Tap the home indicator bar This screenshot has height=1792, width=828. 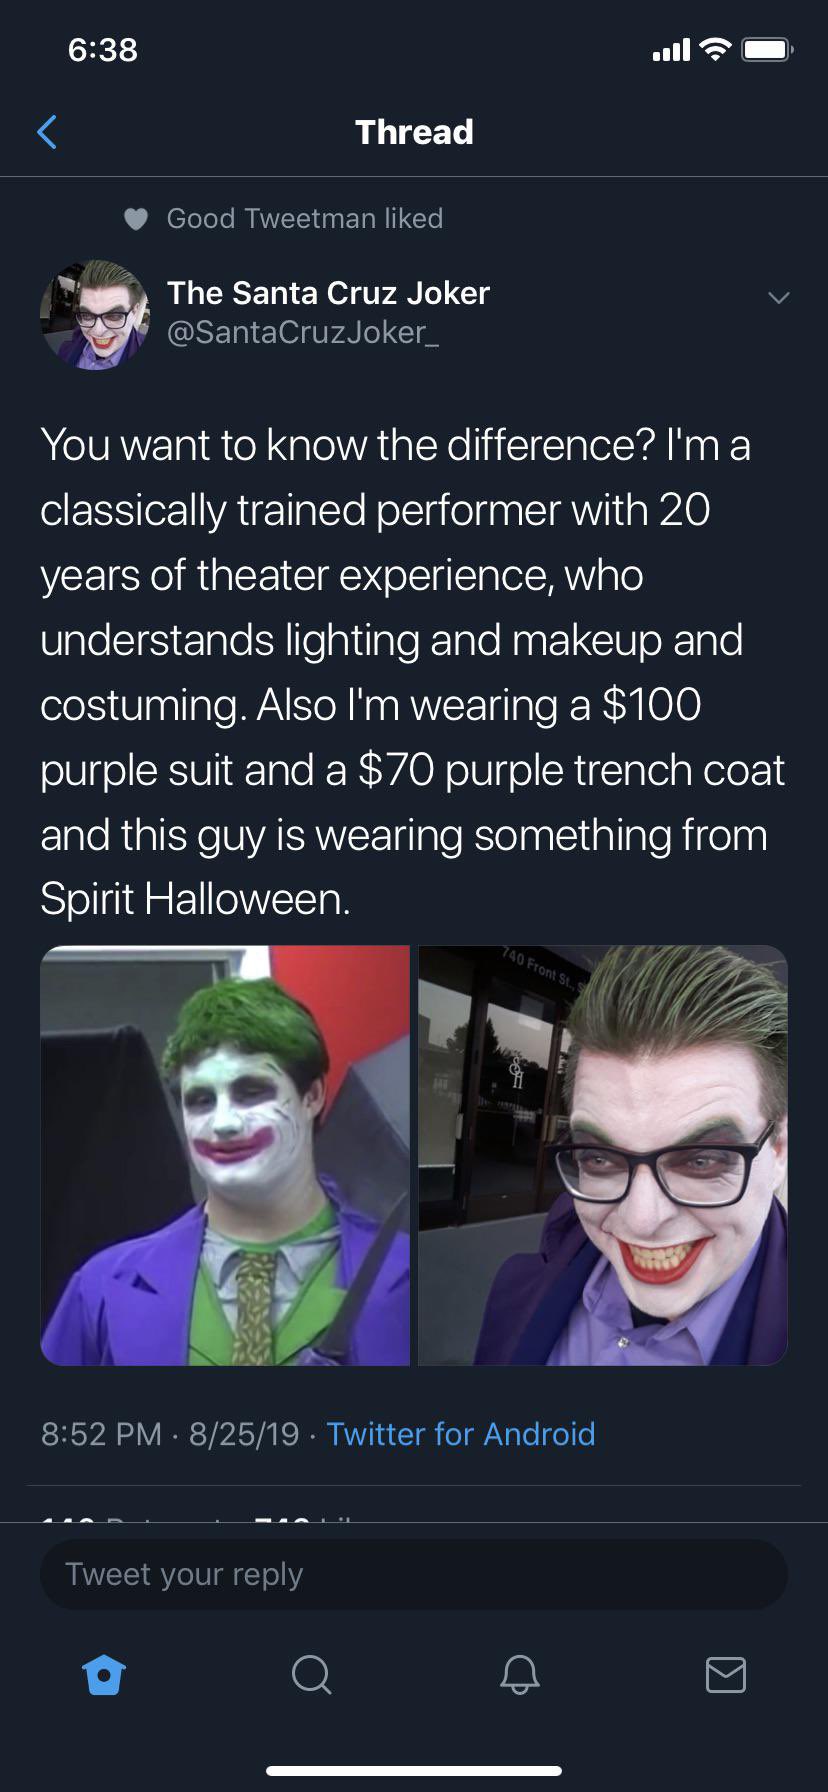(414, 1771)
